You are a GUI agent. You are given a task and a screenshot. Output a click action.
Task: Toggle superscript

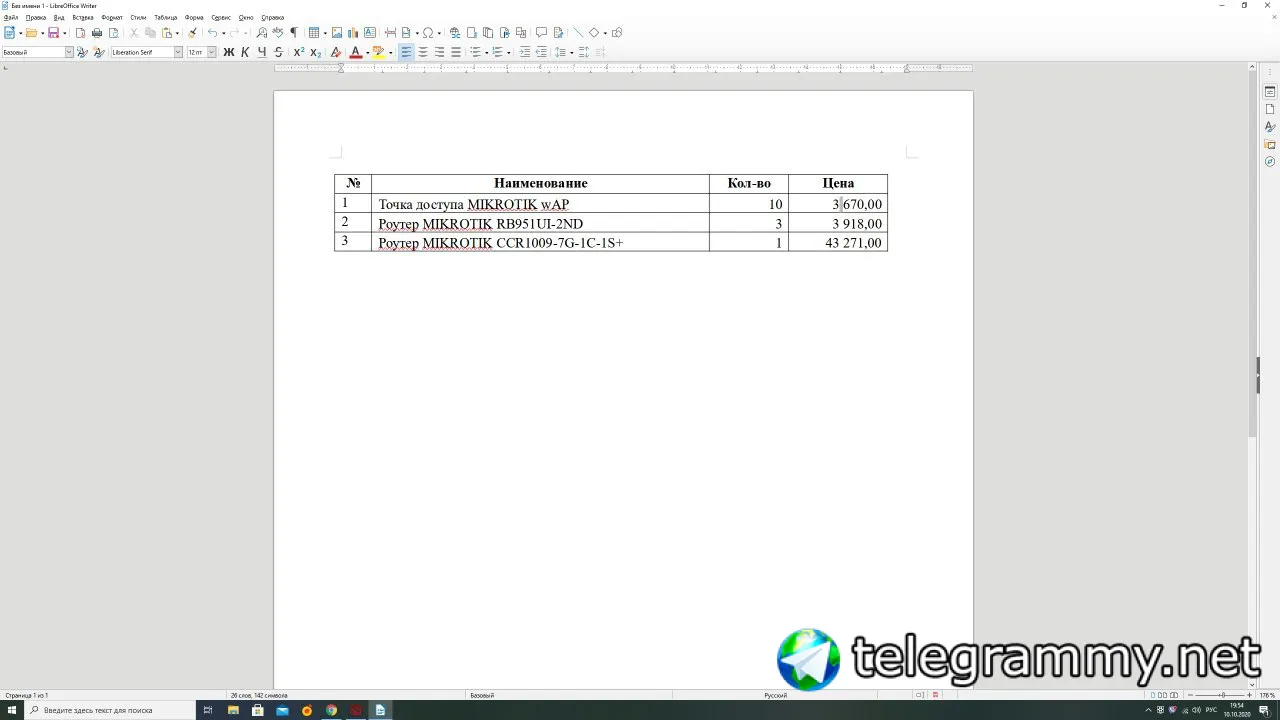pos(299,52)
